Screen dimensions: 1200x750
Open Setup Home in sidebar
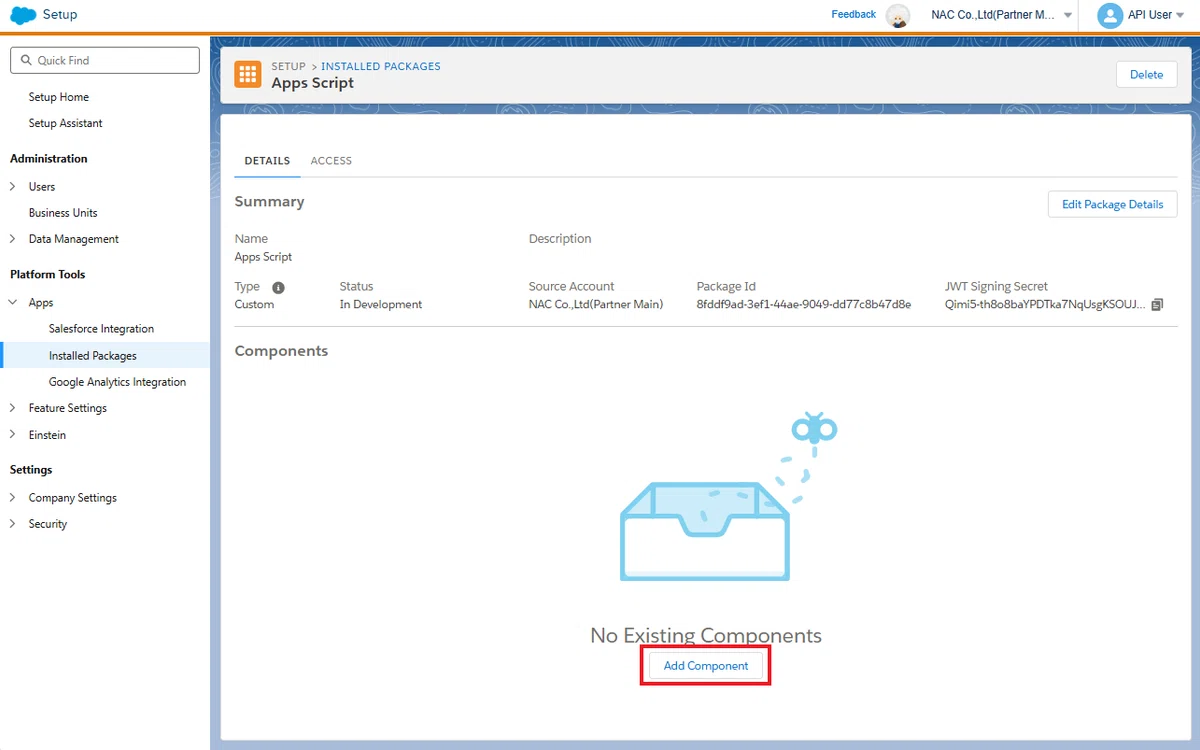coord(59,97)
